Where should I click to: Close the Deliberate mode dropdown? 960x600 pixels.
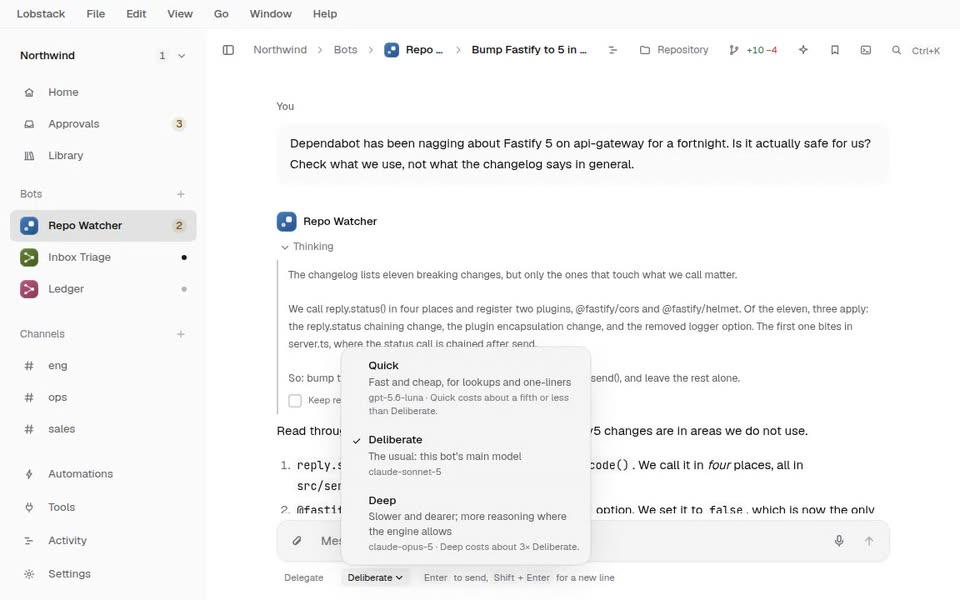point(375,577)
